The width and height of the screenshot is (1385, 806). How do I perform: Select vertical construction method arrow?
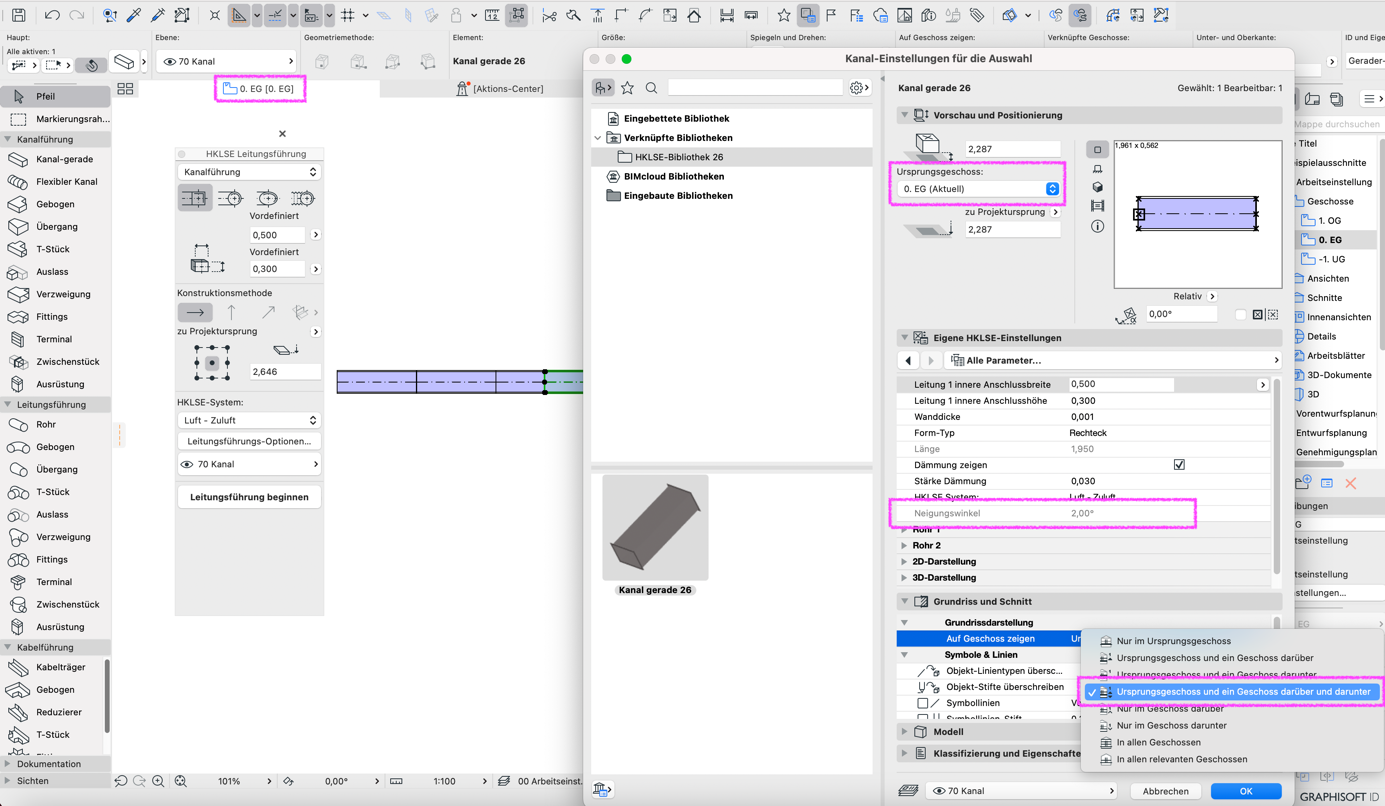231,312
